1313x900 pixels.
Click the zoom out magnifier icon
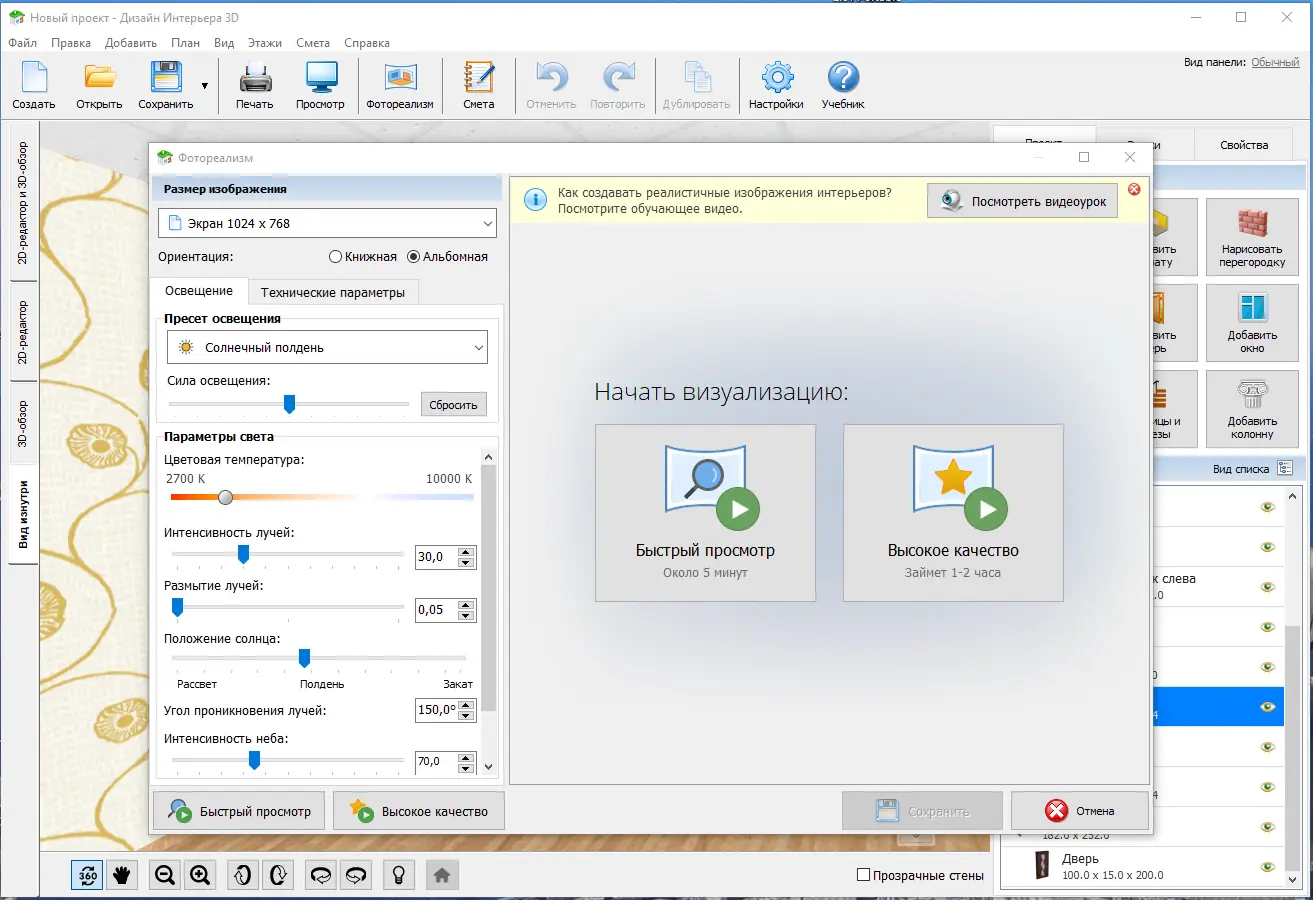point(165,875)
